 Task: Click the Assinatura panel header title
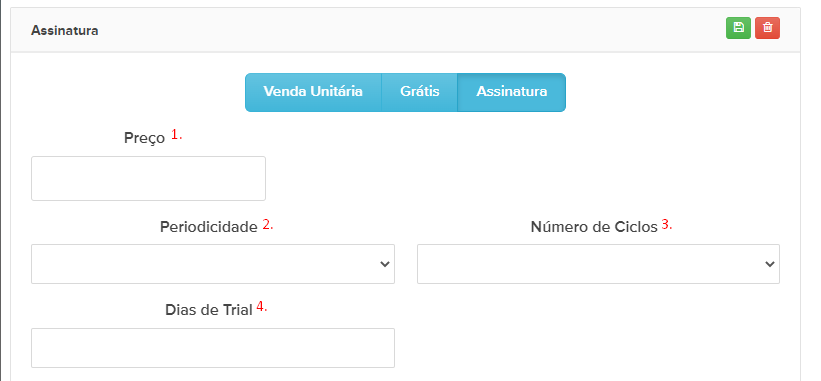pos(64,30)
